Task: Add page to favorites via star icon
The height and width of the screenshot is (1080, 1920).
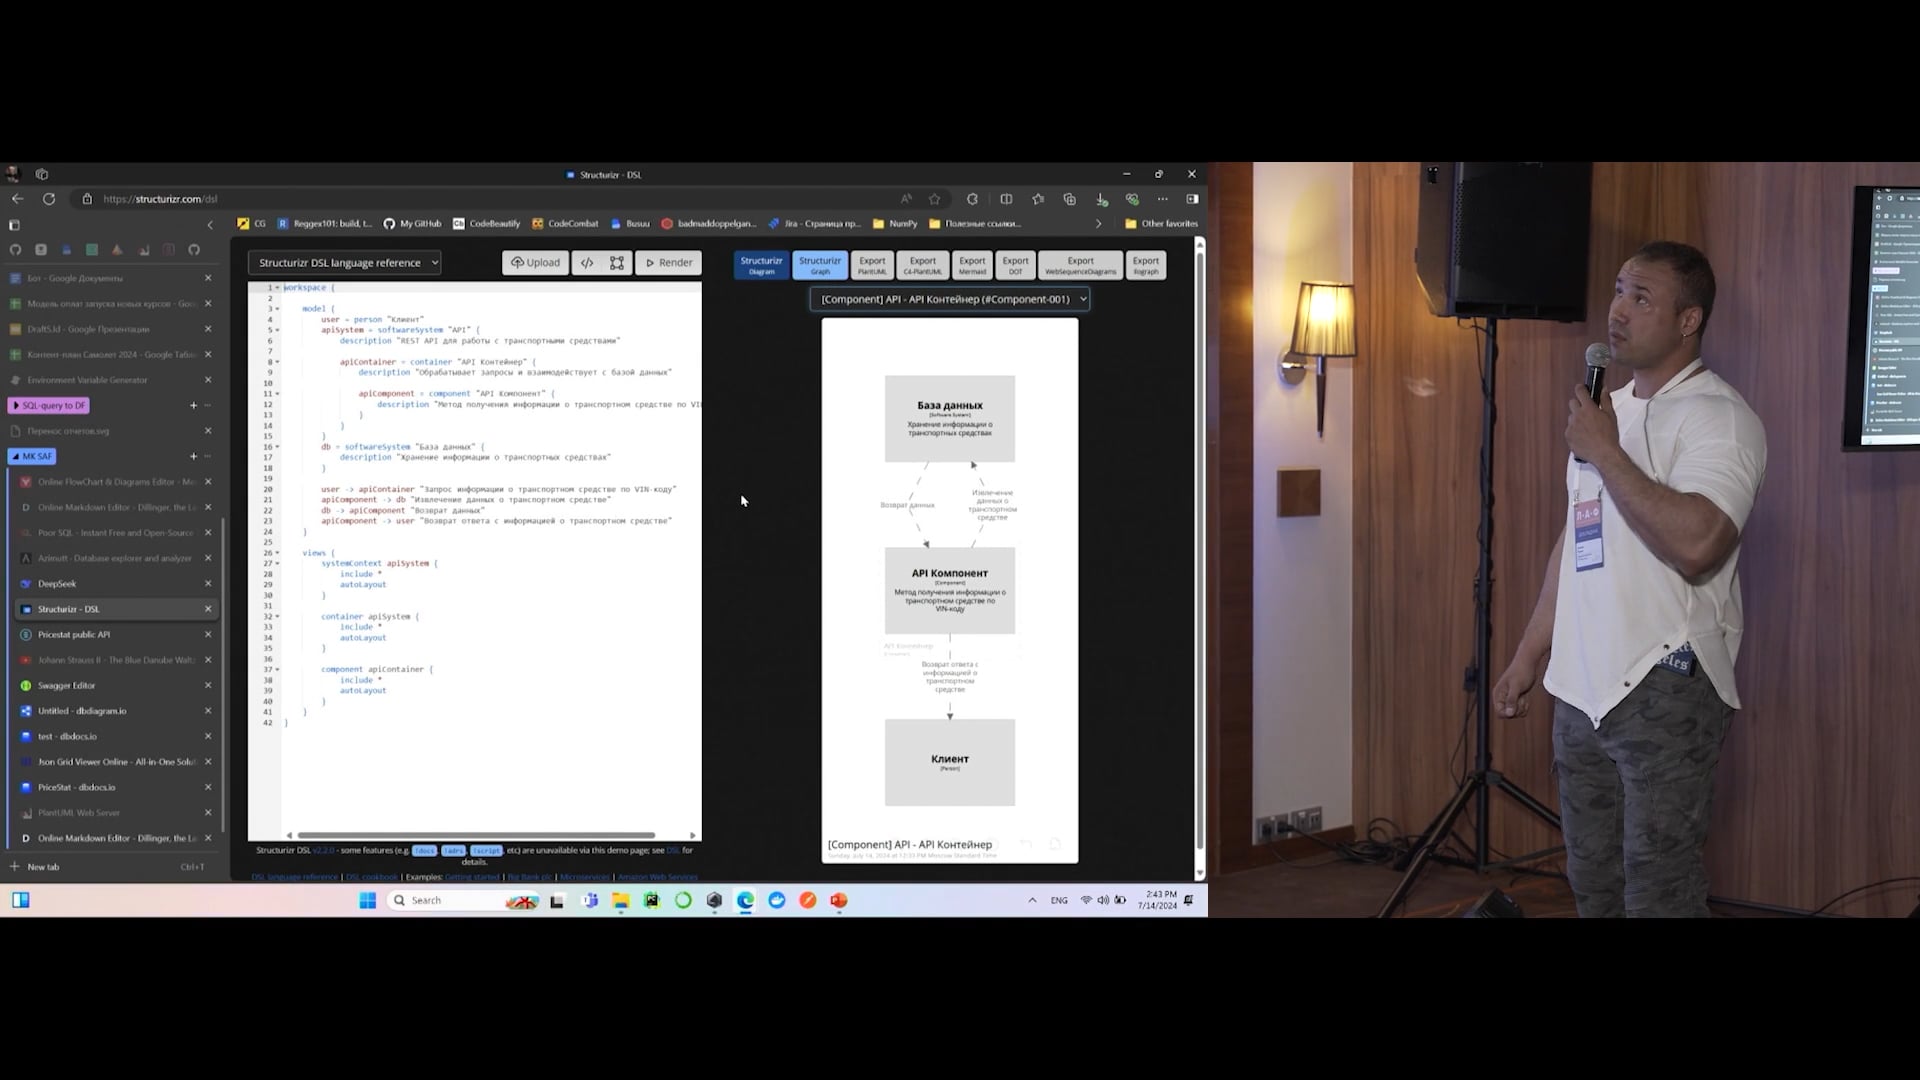Action: click(934, 199)
